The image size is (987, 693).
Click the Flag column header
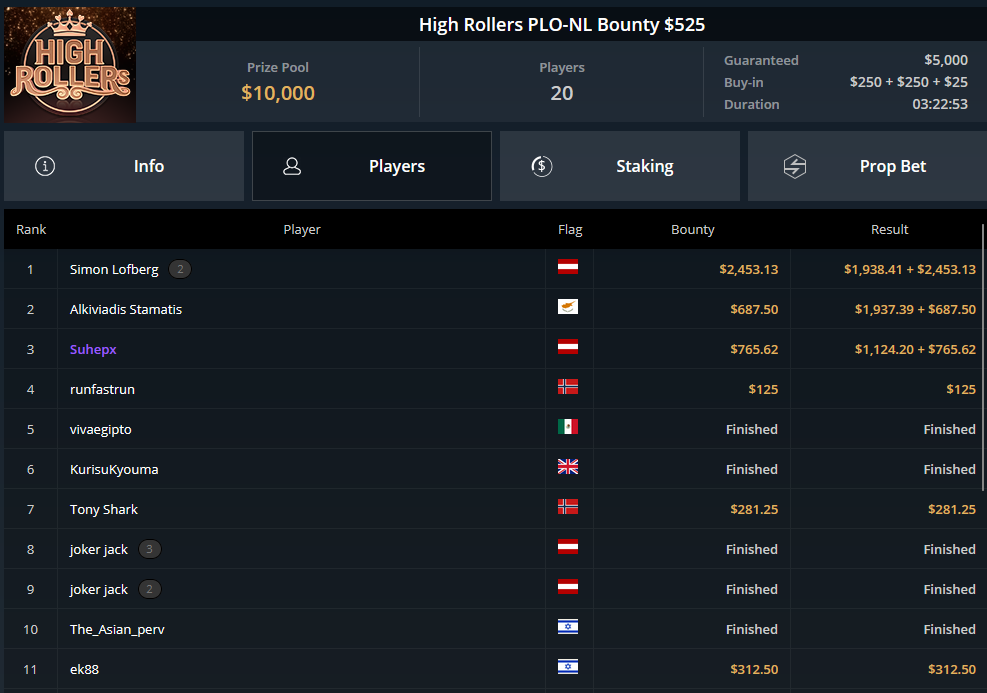570,230
